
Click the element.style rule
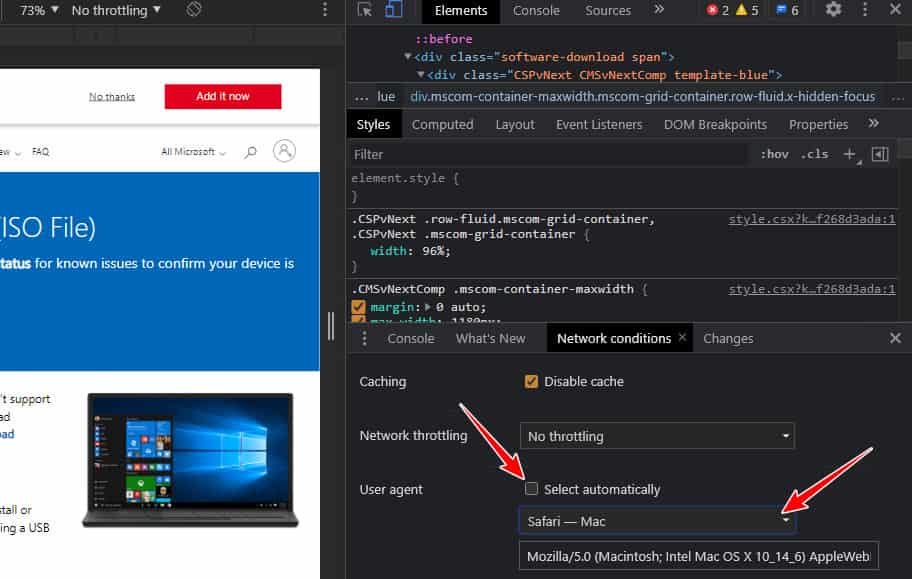click(405, 179)
